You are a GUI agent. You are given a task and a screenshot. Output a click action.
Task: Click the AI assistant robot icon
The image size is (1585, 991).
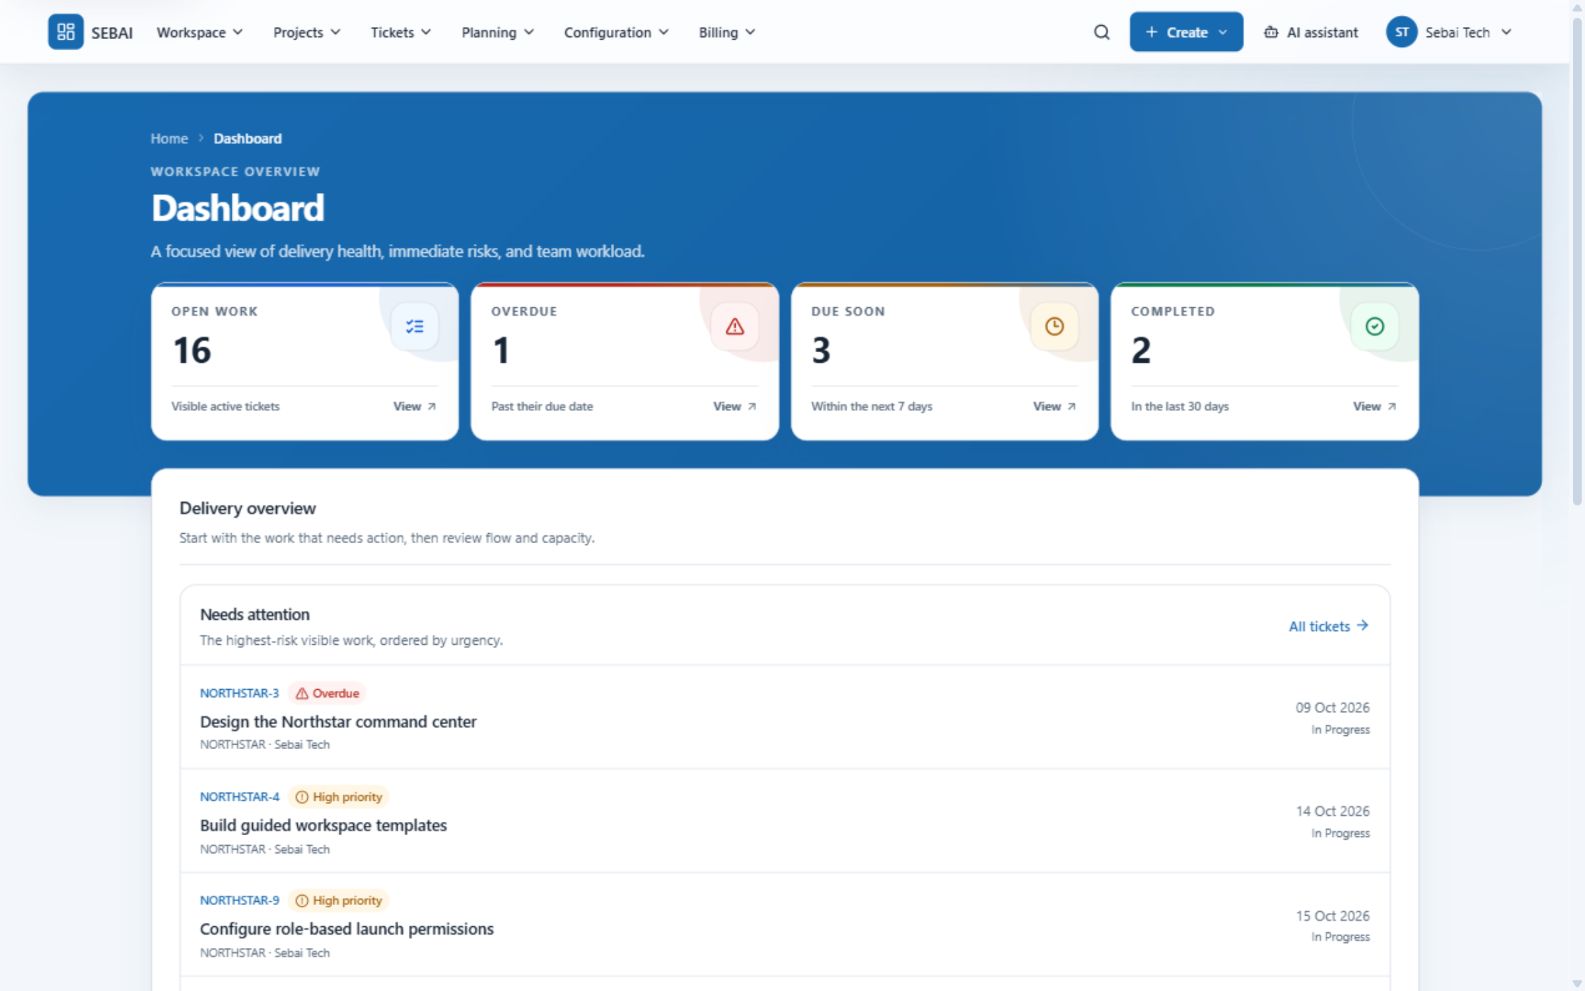coord(1271,32)
